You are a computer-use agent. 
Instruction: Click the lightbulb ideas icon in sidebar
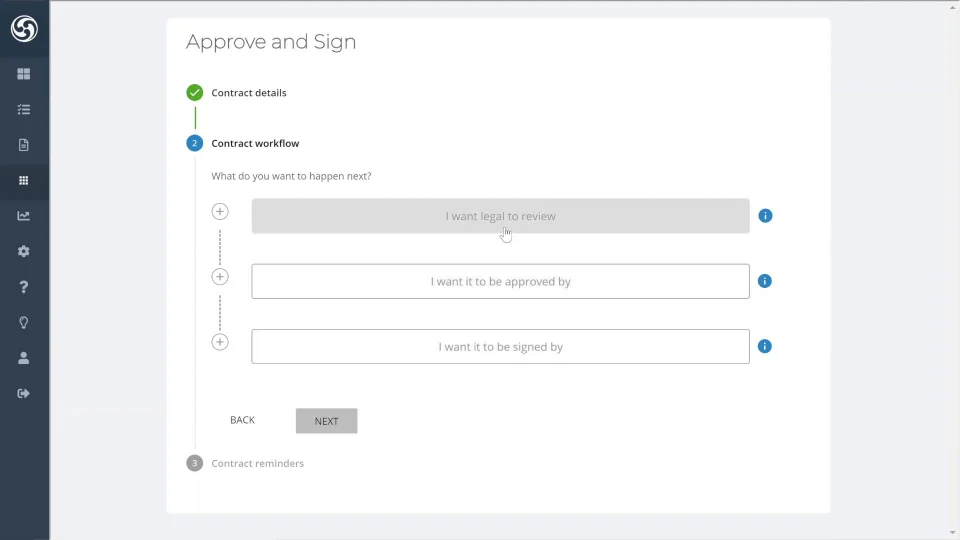[24, 323]
